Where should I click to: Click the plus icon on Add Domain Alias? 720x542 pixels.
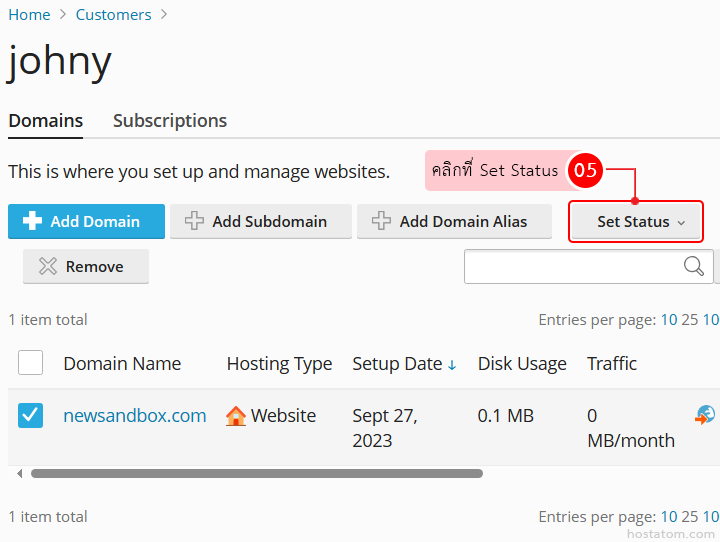point(381,221)
